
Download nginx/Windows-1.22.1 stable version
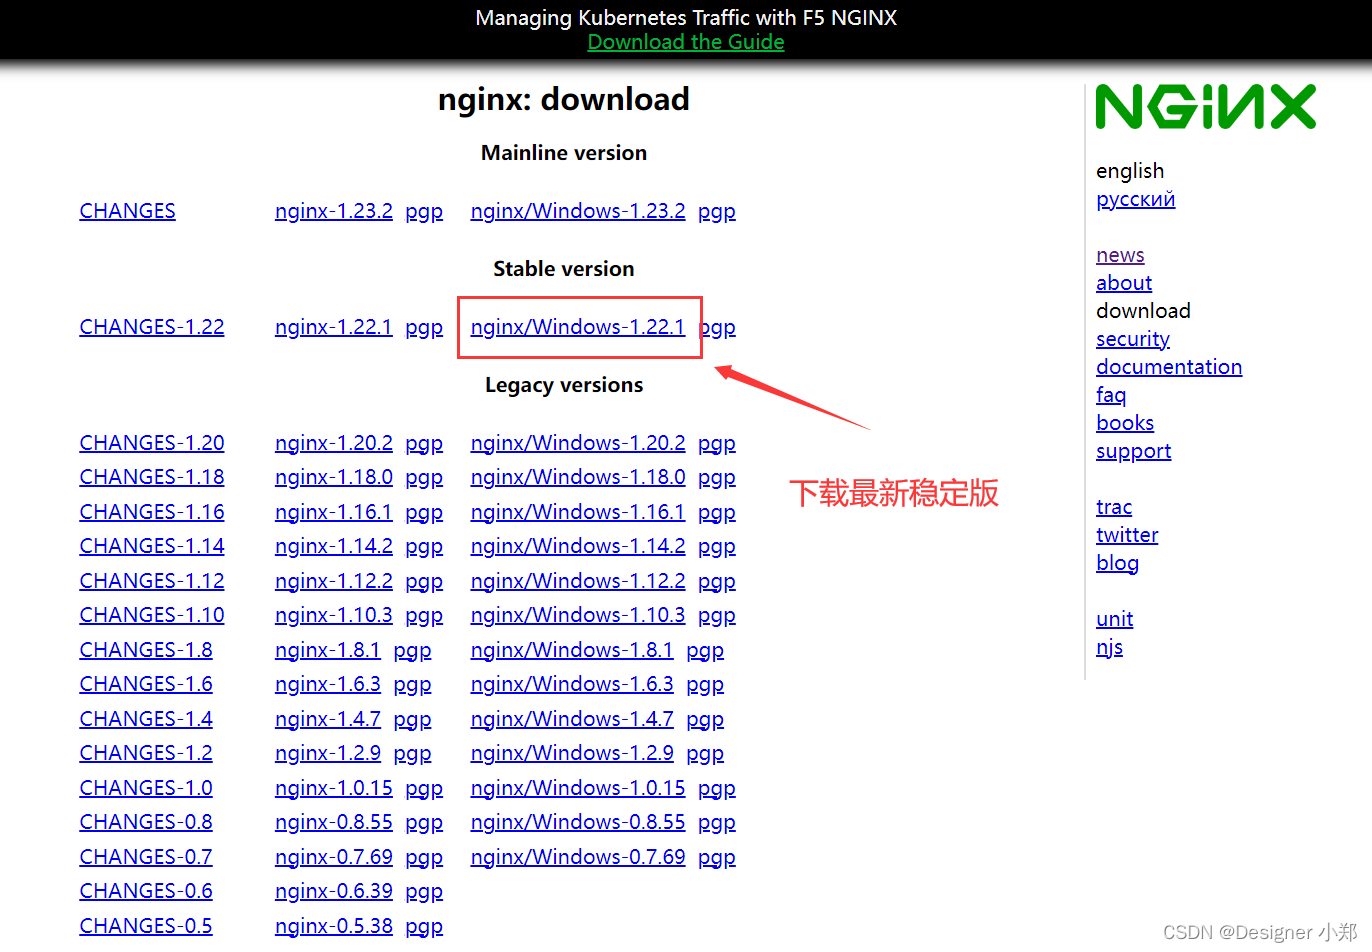(578, 327)
